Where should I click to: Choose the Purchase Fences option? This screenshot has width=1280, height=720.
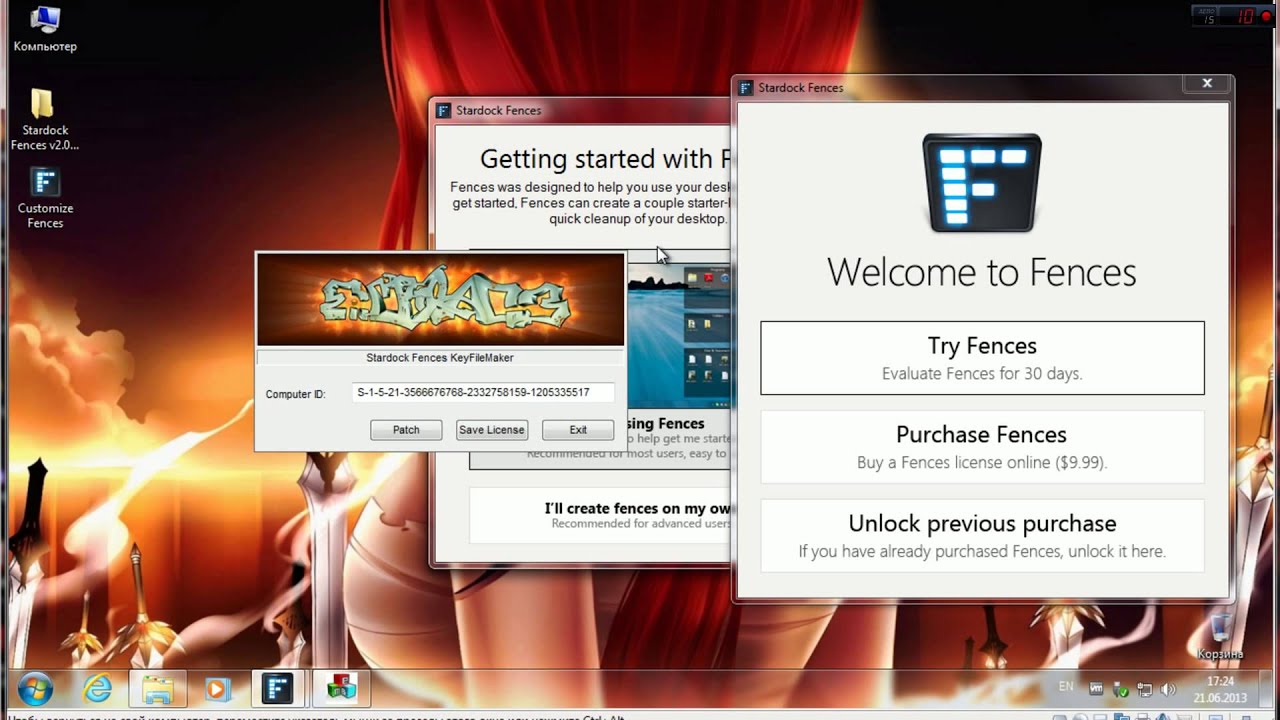[982, 447]
